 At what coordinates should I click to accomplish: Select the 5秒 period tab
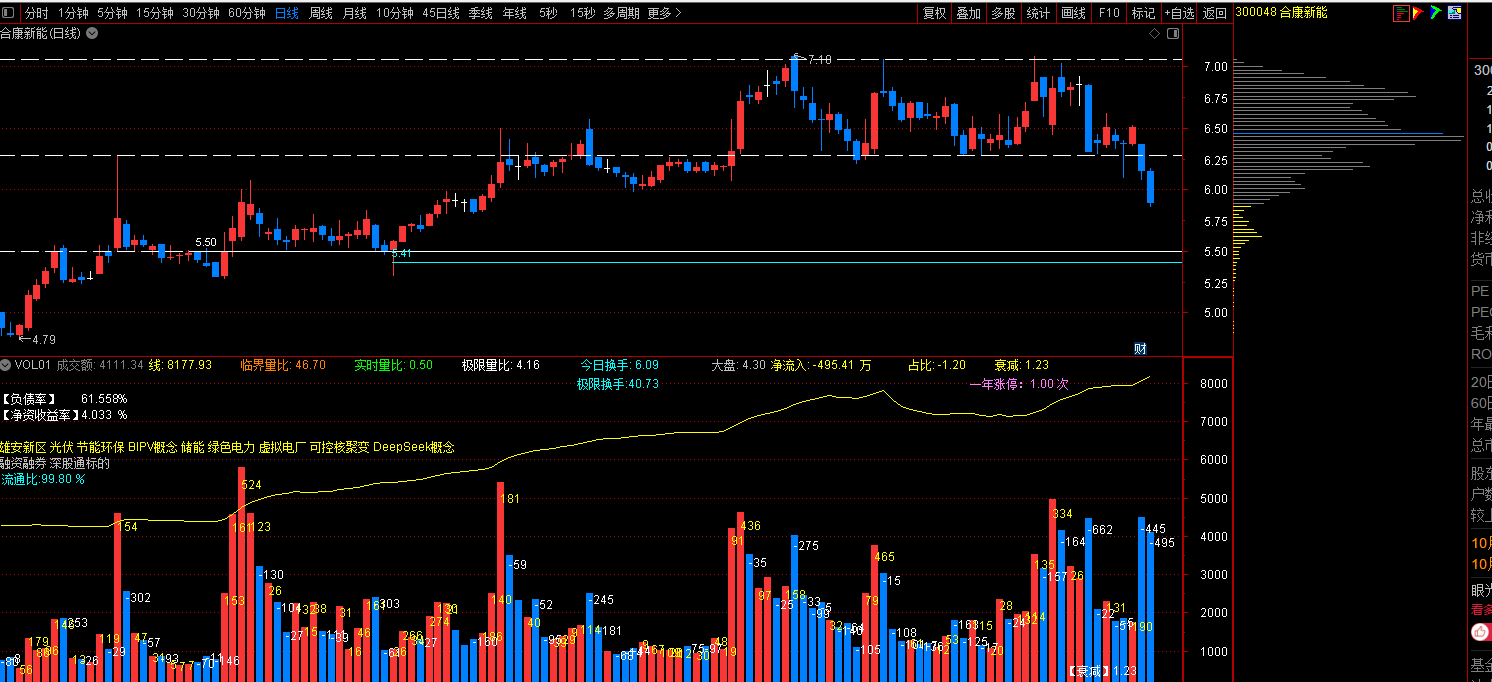[548, 13]
